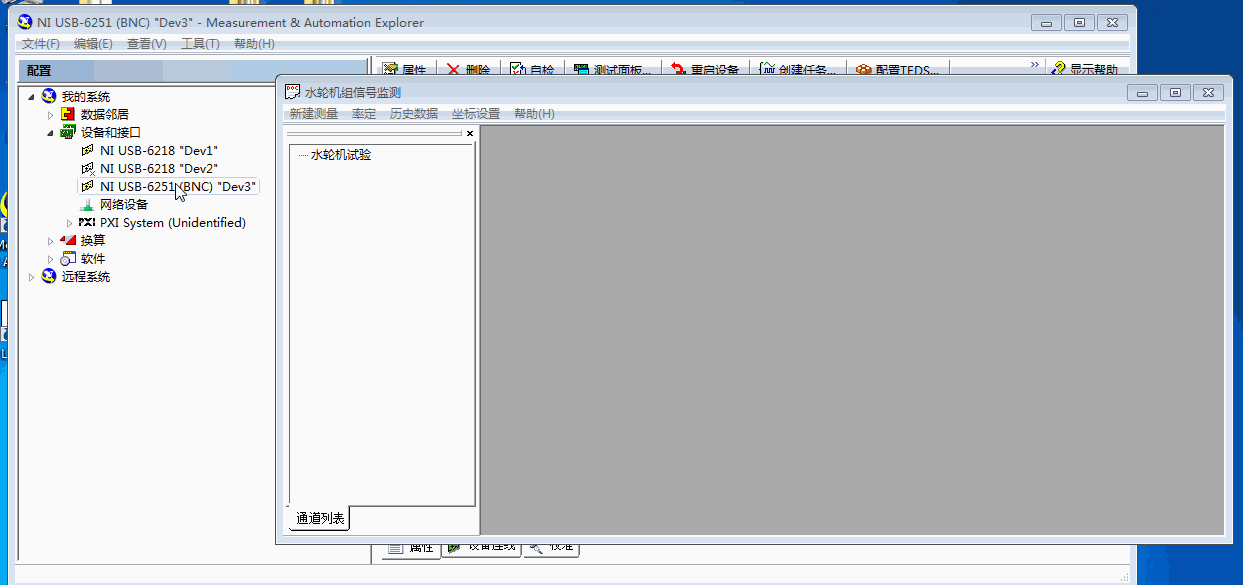Select the 数据邻居 icon in the tree

[68, 115]
